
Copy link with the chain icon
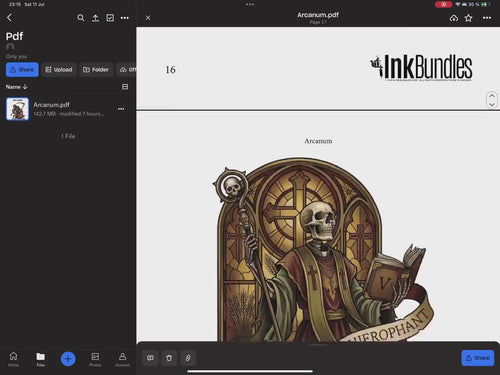click(x=188, y=358)
